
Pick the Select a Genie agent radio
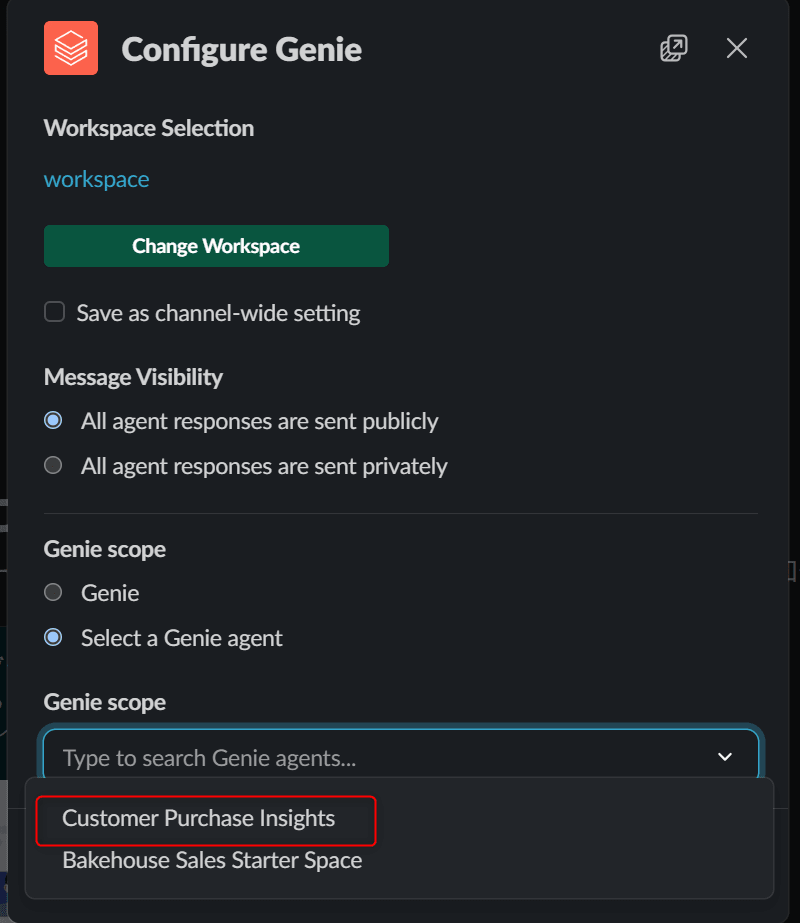point(53,638)
